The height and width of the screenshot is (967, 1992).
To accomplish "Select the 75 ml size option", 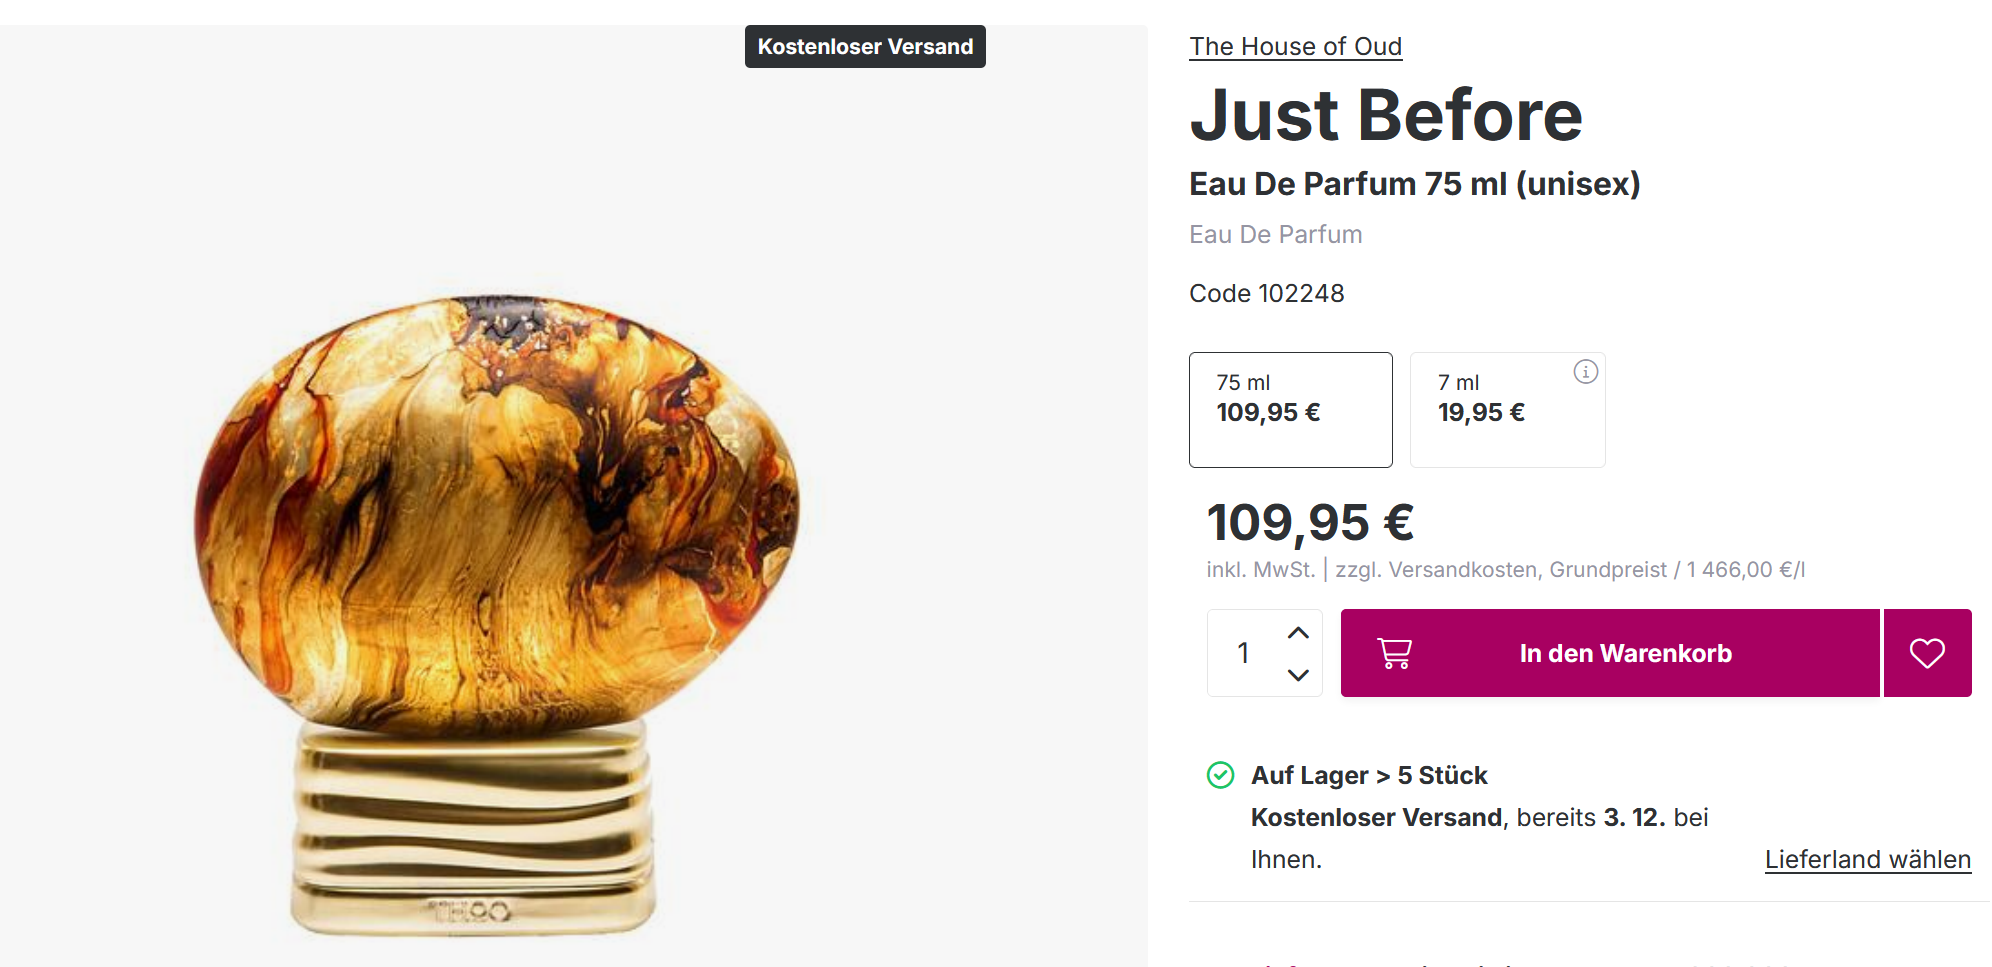I will point(1290,409).
